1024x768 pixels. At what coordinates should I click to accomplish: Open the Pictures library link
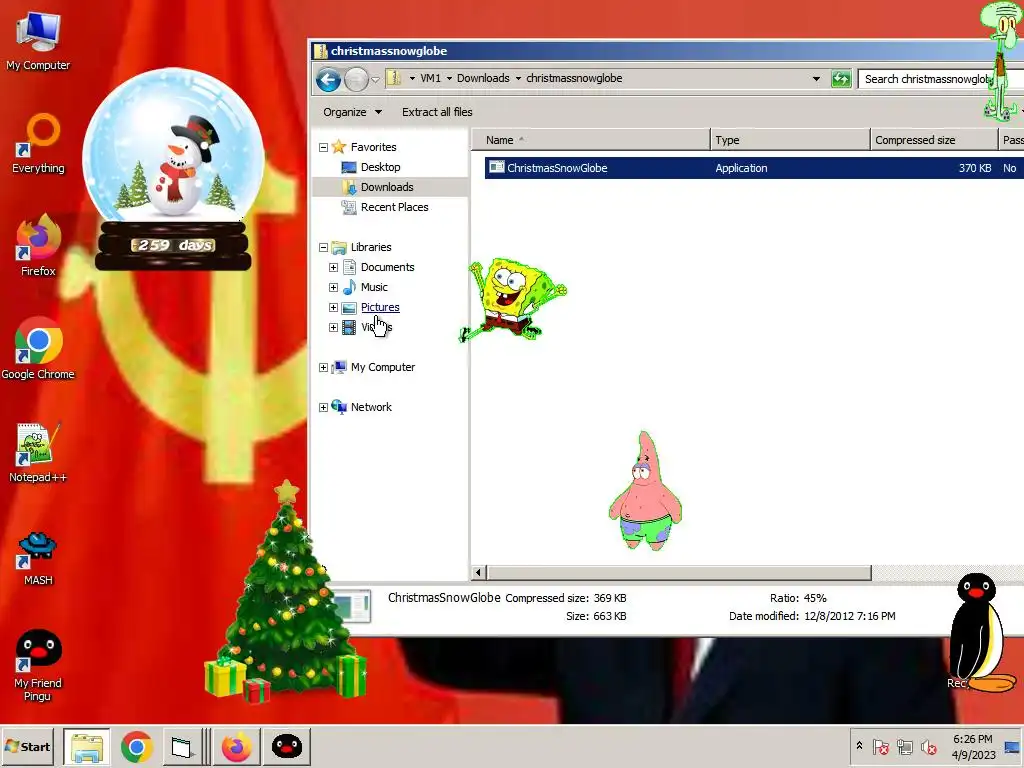[x=380, y=307]
